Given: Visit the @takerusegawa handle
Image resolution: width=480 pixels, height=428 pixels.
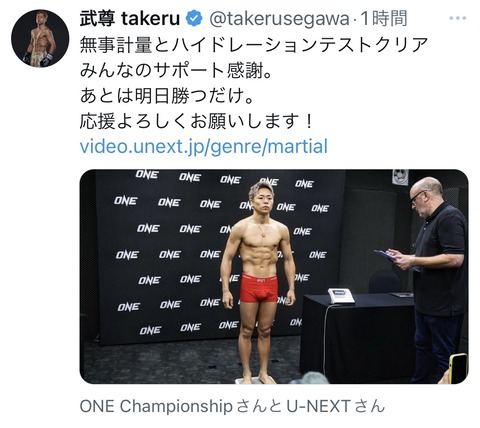Looking at the screenshot, I should (279, 19).
